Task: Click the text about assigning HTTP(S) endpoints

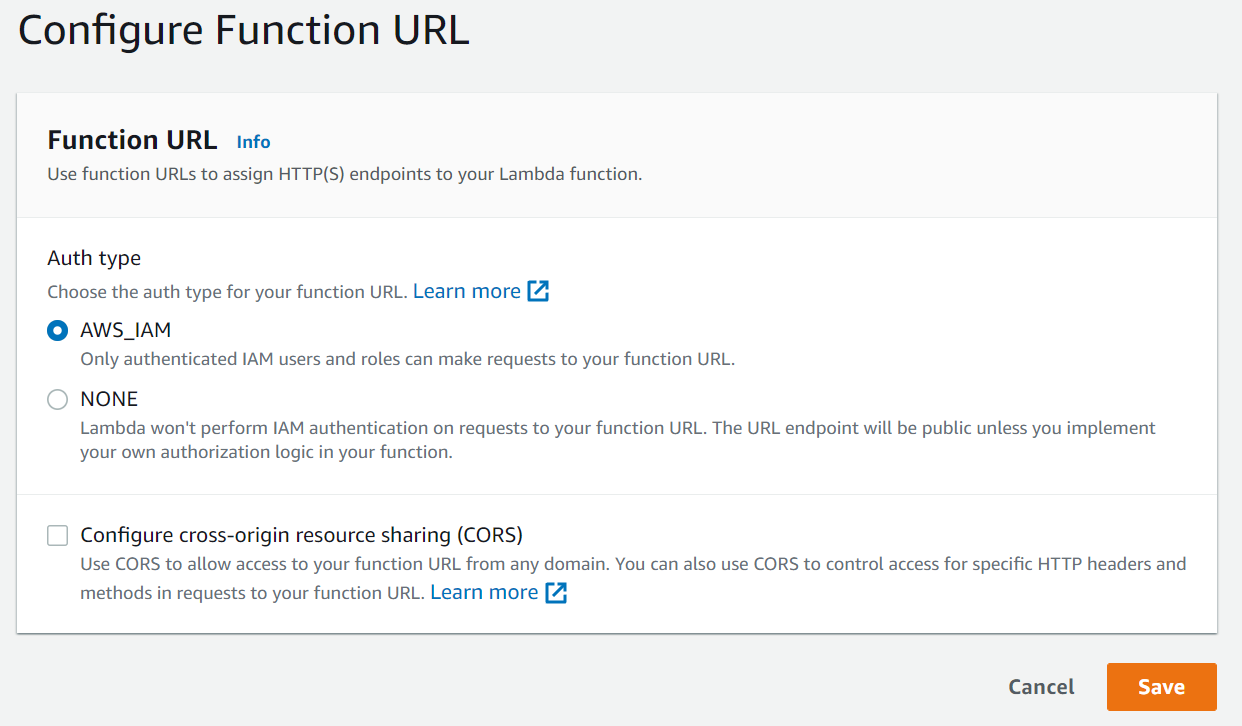Action: 344,174
